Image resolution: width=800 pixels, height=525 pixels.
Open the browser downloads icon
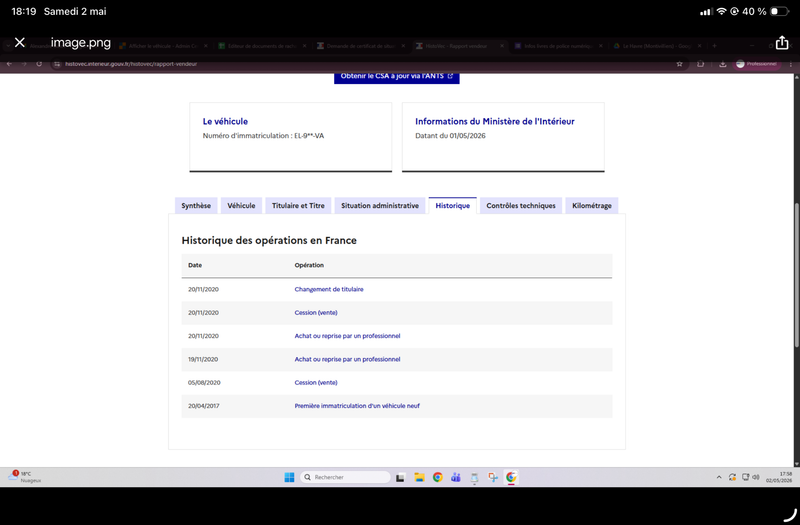tap(722, 64)
